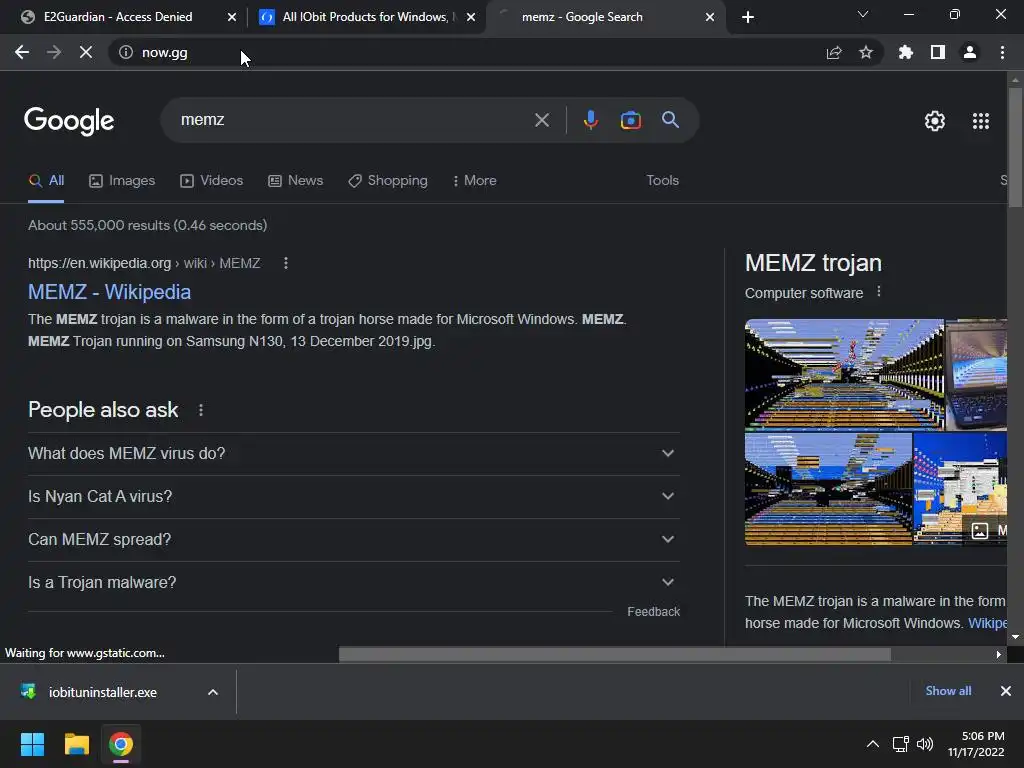1024x768 pixels.
Task: Open the Chrome three-dot menu
Action: (x=1002, y=52)
